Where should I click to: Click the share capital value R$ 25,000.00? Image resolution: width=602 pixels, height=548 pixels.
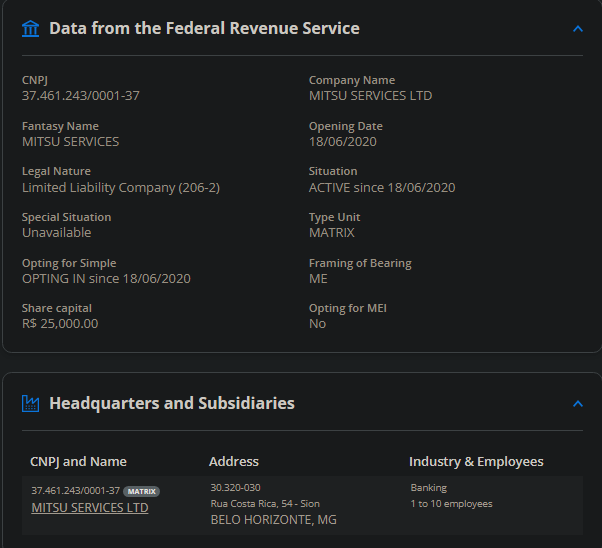coord(60,324)
